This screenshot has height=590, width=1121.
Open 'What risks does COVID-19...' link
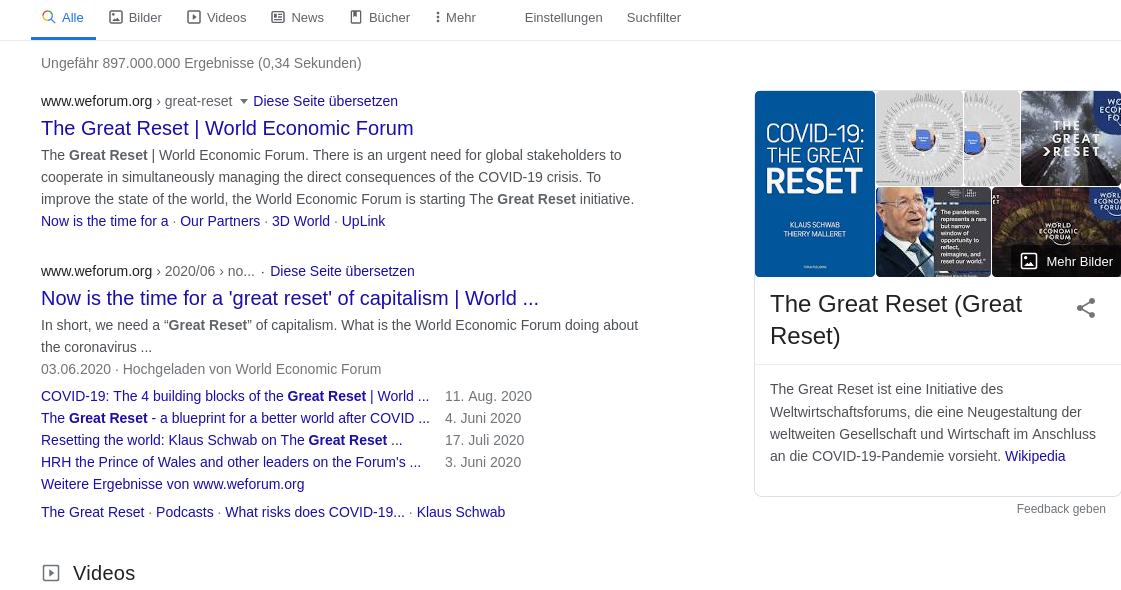(x=315, y=513)
